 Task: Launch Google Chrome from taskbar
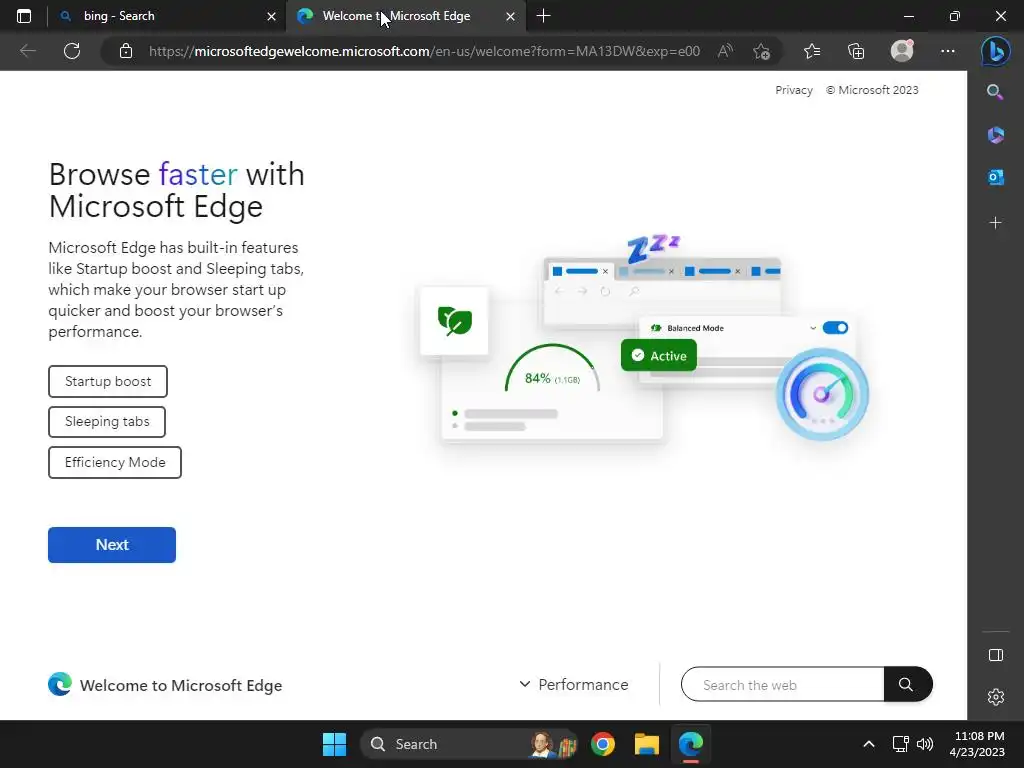pyautogui.click(x=603, y=744)
